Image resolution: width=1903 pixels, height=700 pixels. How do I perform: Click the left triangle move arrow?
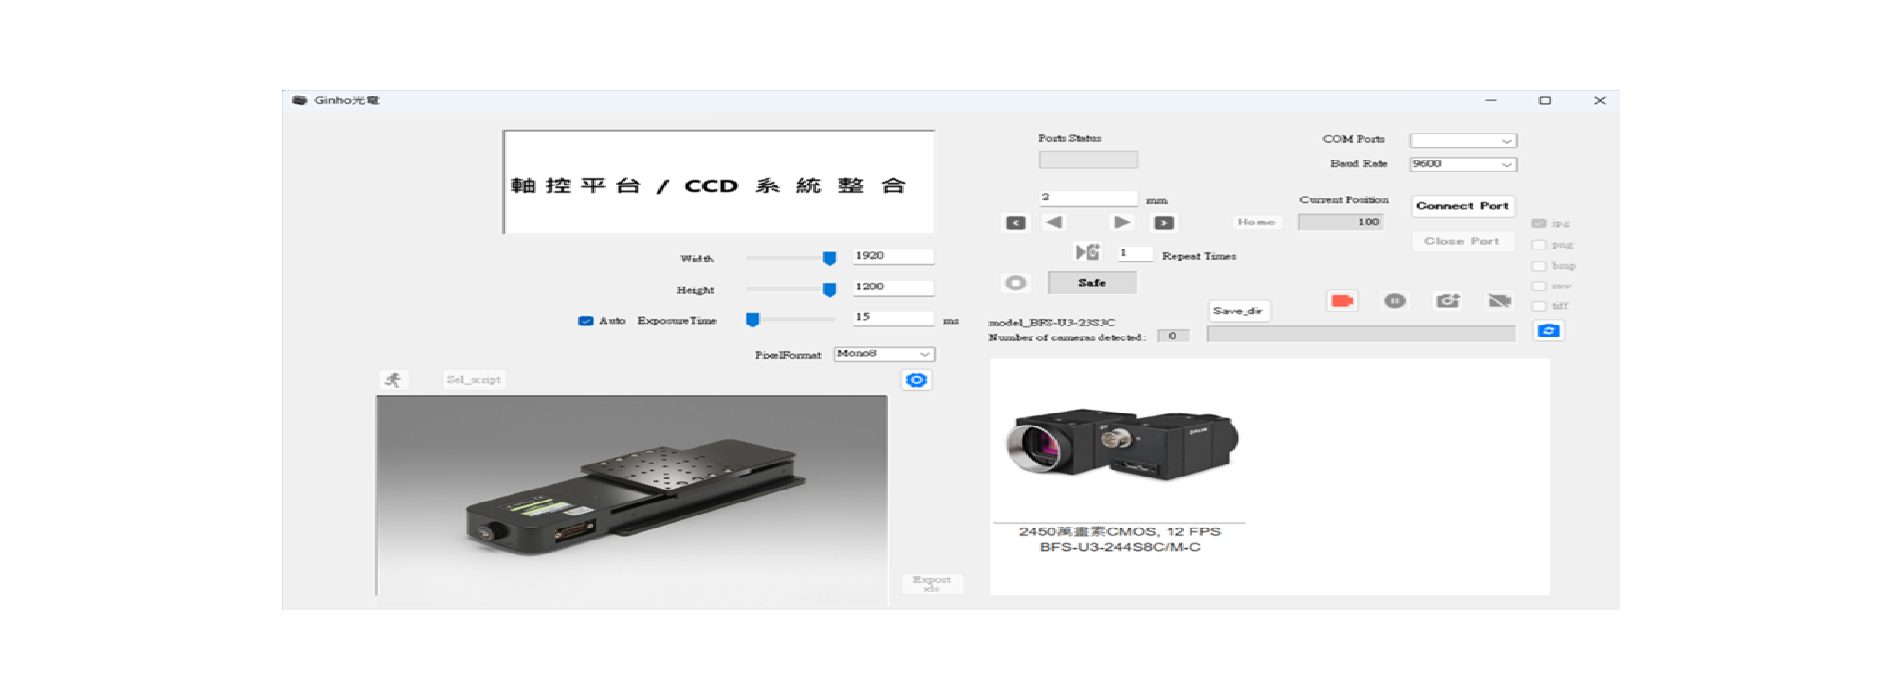point(1054,223)
